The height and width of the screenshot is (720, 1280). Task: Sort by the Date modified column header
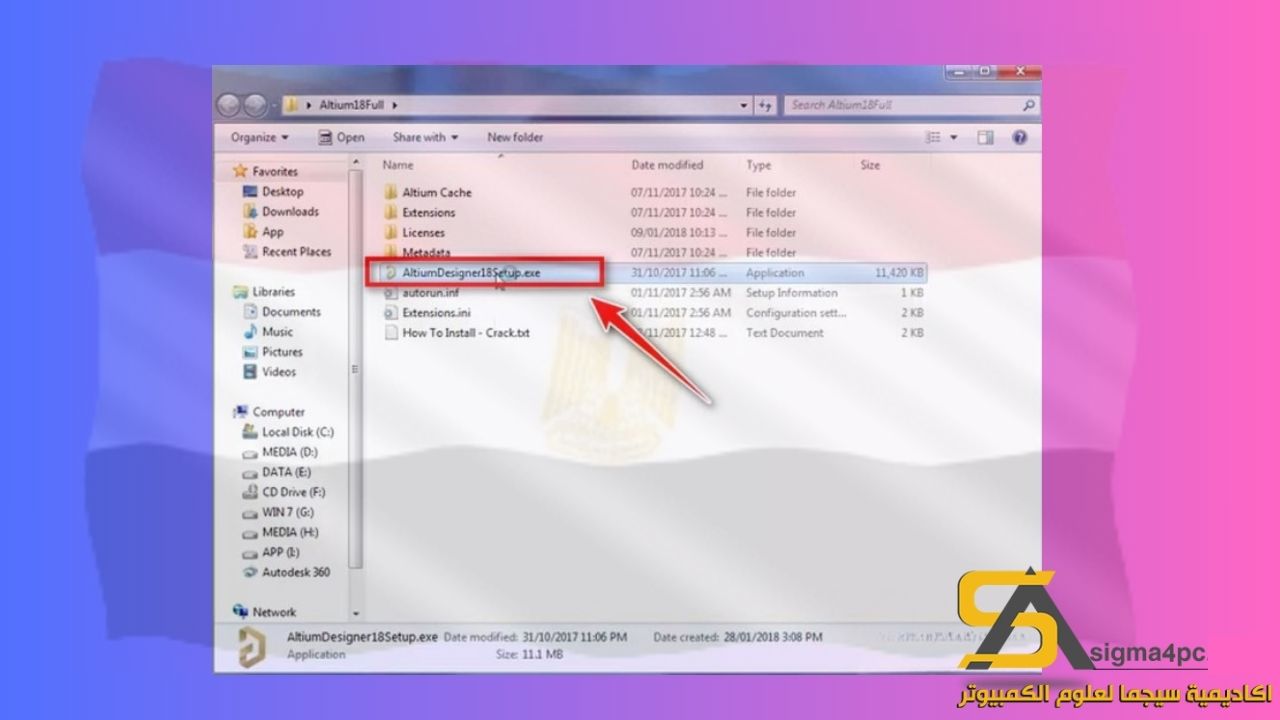667,165
